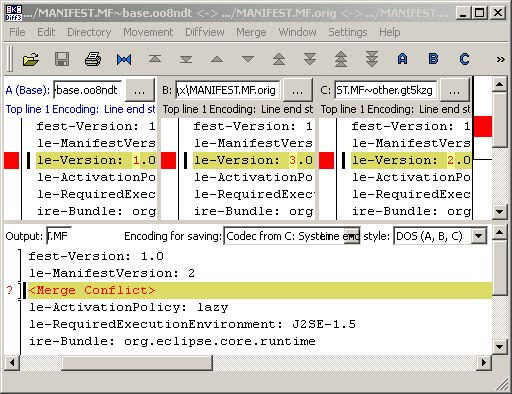Click pane A Top line 1 Encoding info

pyautogui.click(x=80, y=109)
